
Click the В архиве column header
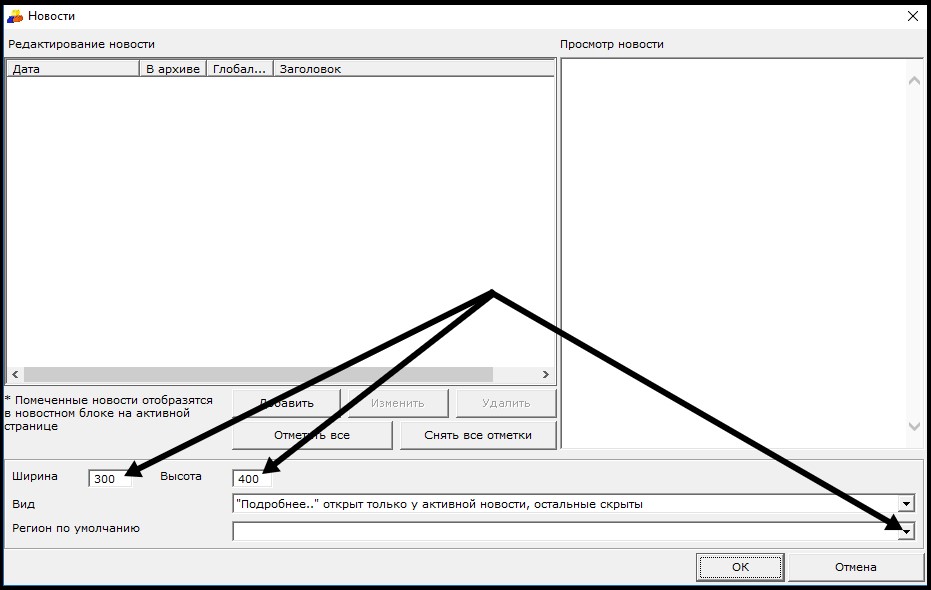[x=172, y=69]
